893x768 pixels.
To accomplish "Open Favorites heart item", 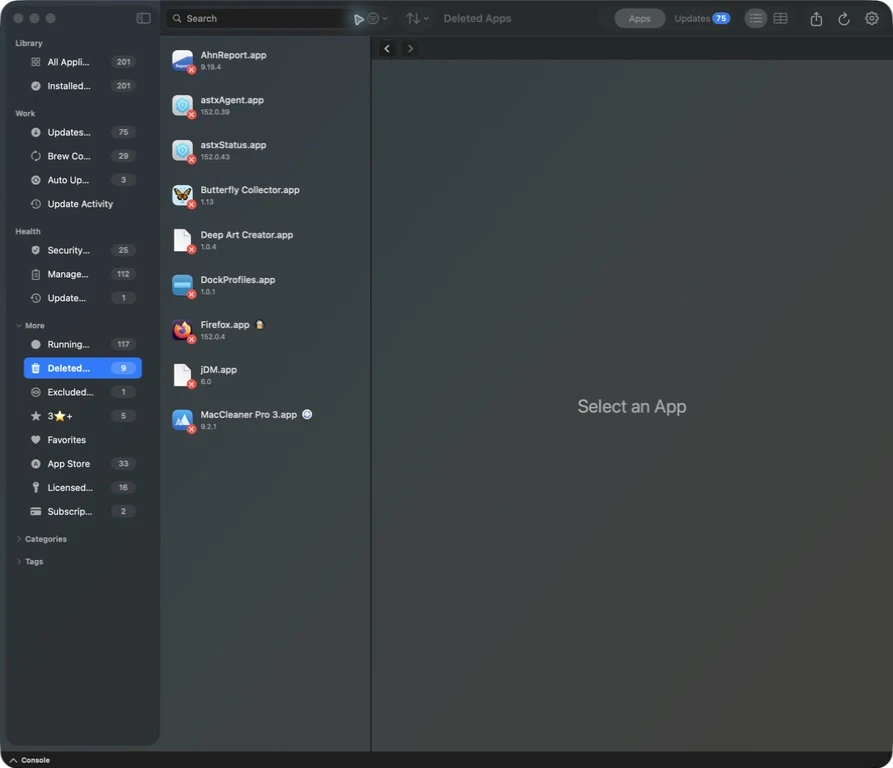I will coord(83,440).
